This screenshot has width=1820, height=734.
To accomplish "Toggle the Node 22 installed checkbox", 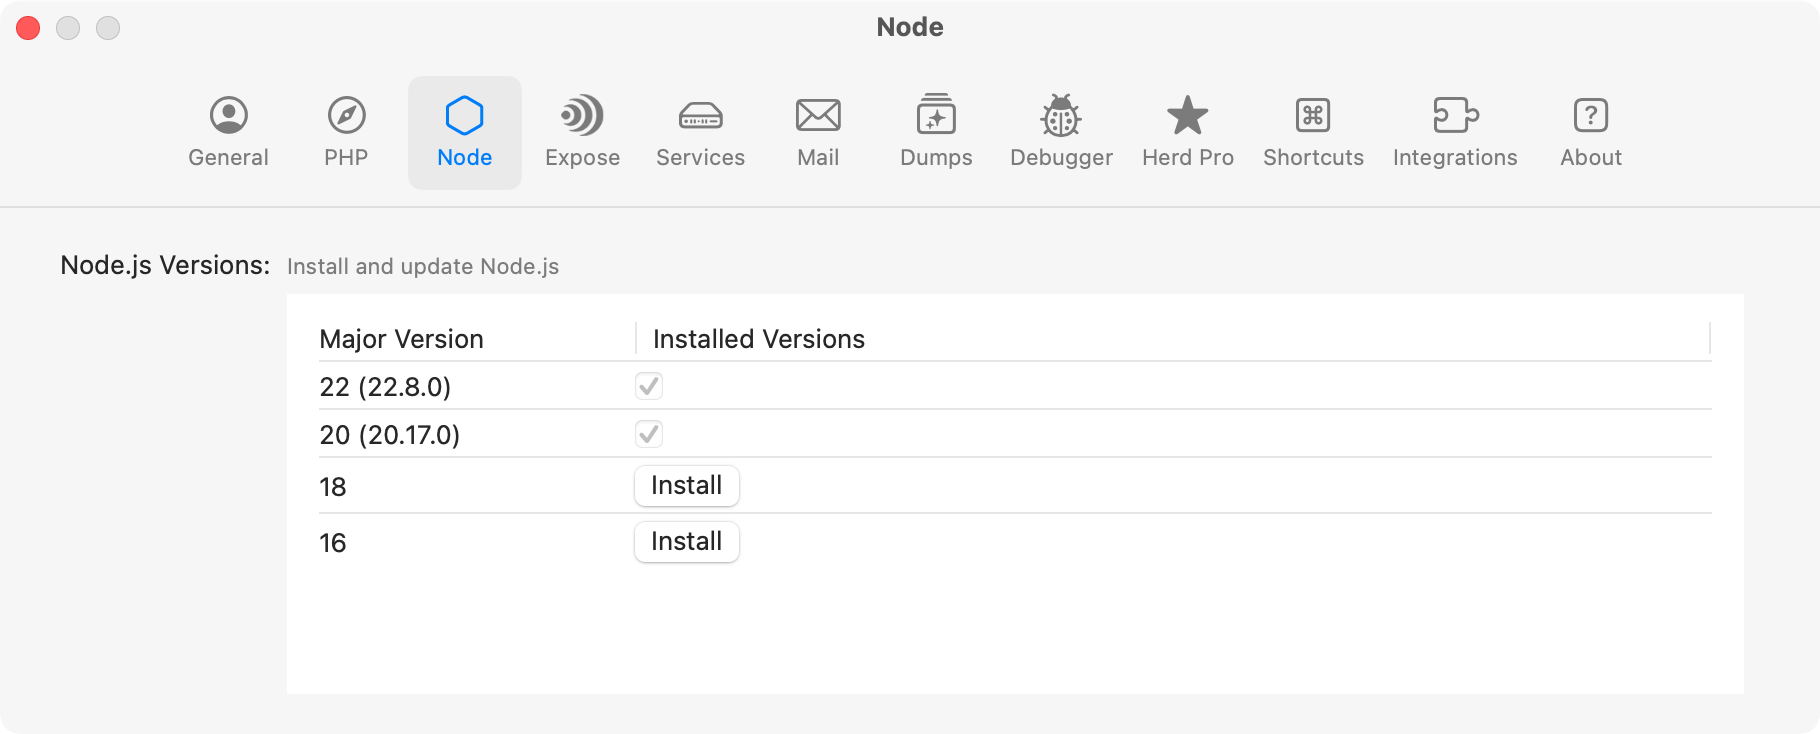I will click(649, 386).
